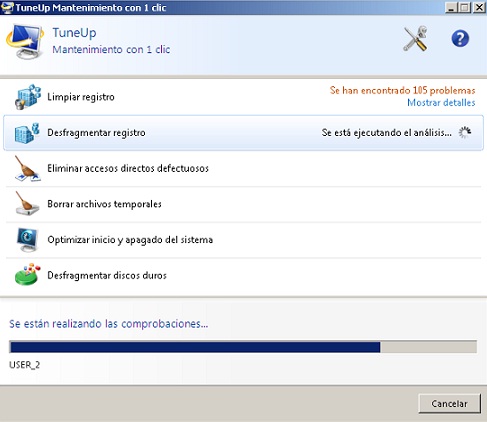Click the TuneUp computer logo icon
Image resolution: width=487 pixels, height=422 pixels.
[x=25, y=41]
